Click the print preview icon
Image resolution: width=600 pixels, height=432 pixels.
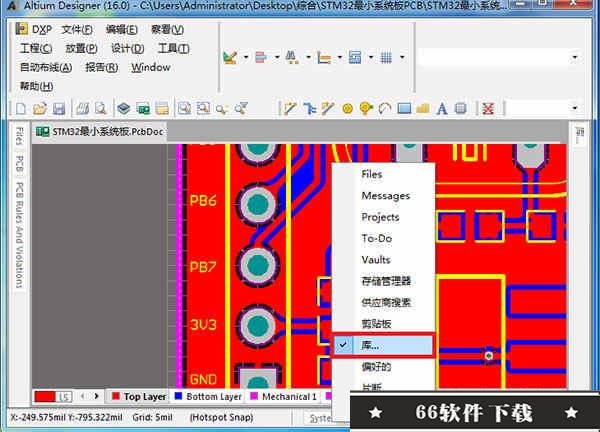click(101, 109)
